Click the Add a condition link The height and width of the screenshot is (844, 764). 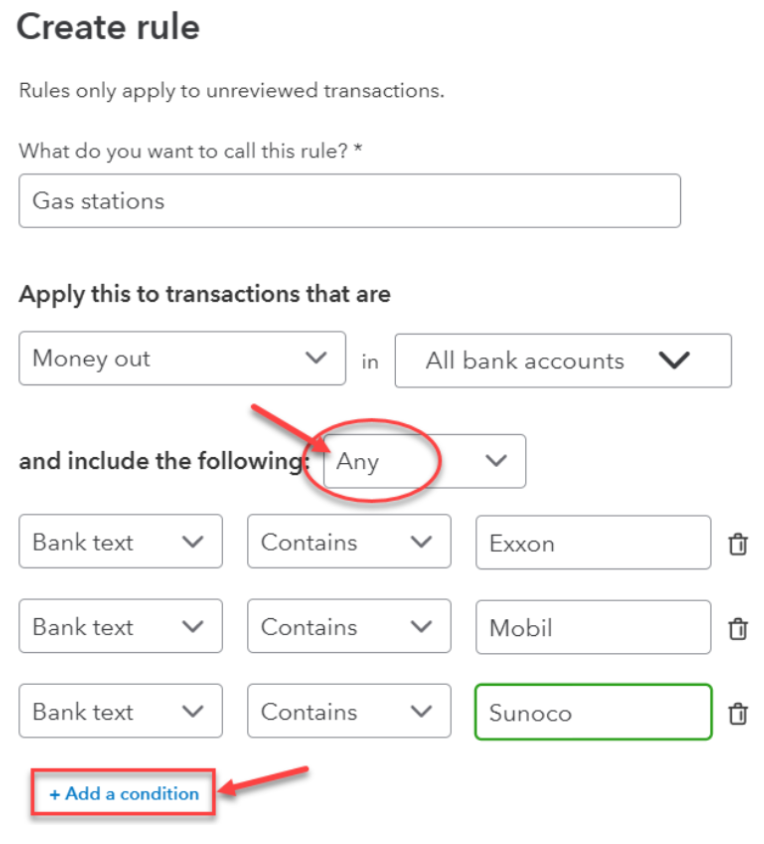pos(124,793)
